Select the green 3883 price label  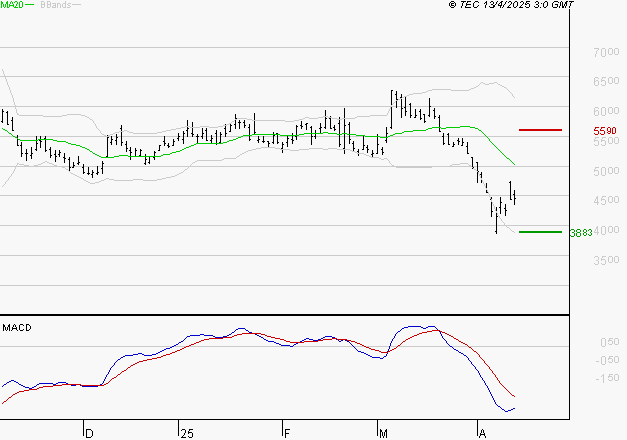click(581, 233)
